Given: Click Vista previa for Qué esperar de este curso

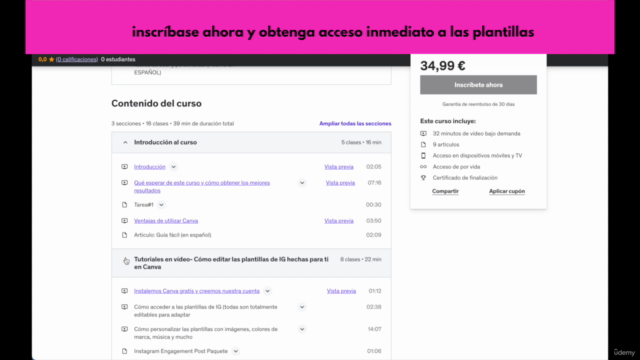Looking at the screenshot, I should click(340, 183).
